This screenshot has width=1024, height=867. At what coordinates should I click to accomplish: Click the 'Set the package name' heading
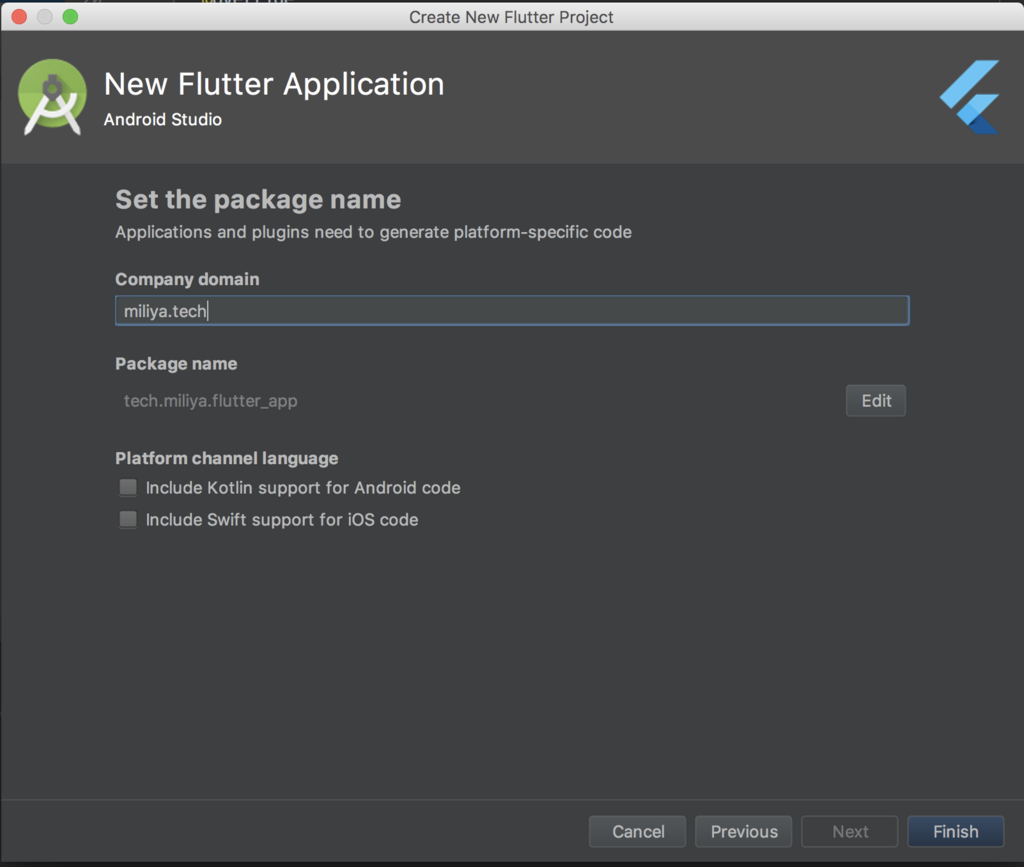coord(258,200)
